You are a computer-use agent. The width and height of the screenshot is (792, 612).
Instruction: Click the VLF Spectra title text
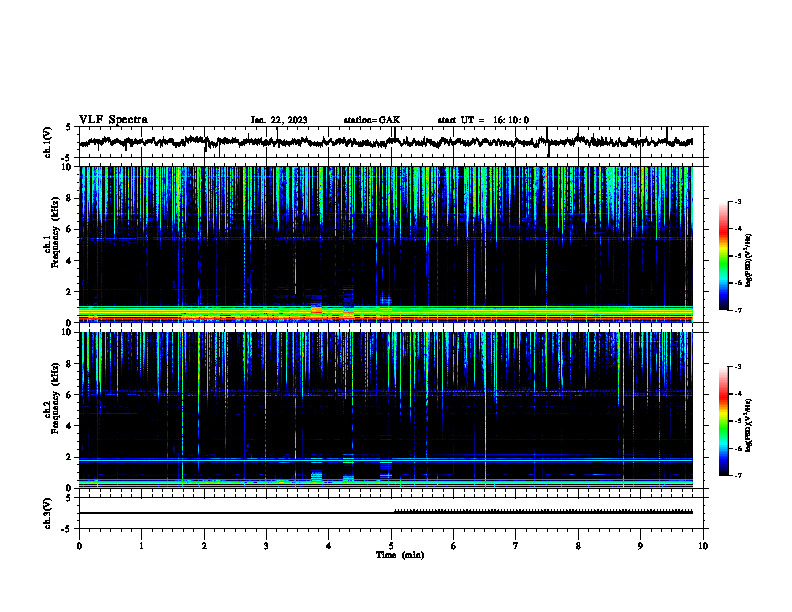coord(113,120)
